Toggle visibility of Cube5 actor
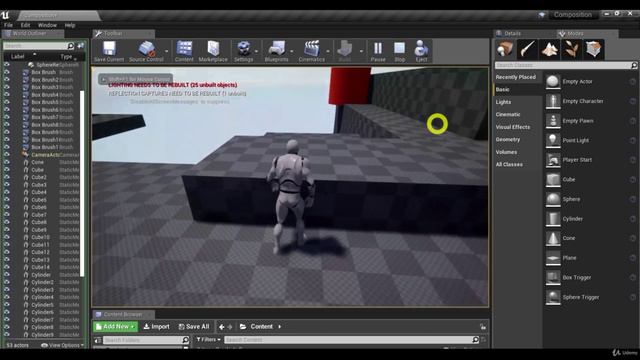Viewport: 640px width, 360px height. (7, 200)
